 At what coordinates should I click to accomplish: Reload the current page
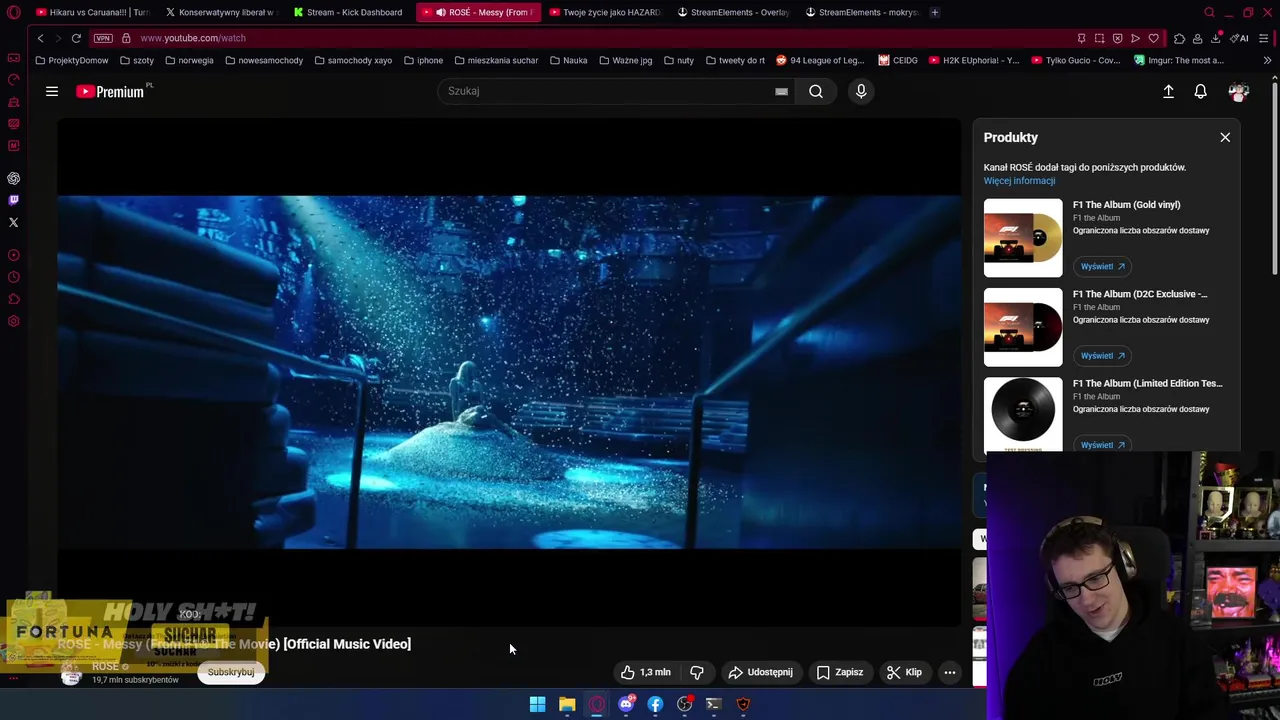click(76, 38)
